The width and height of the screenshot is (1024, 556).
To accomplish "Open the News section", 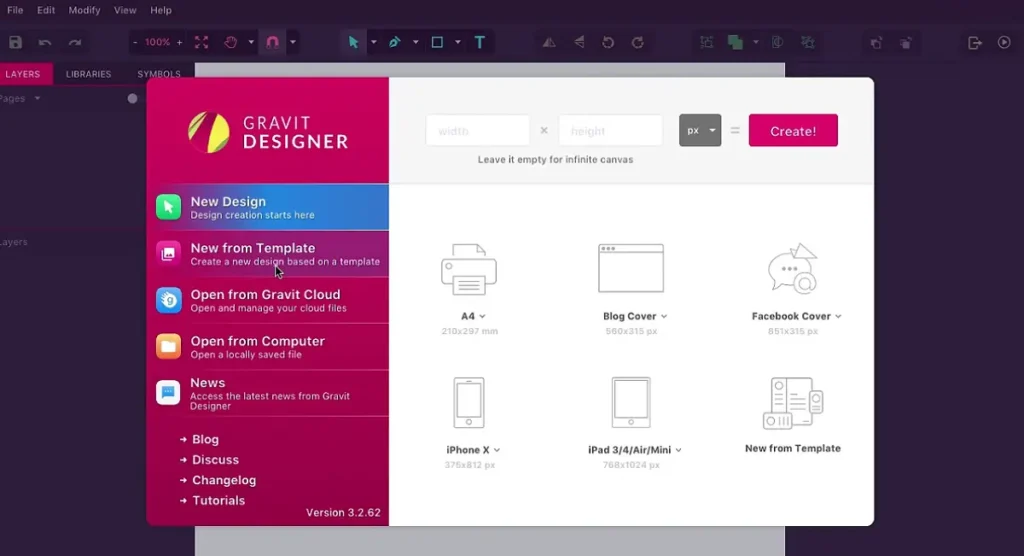I will click(268, 393).
